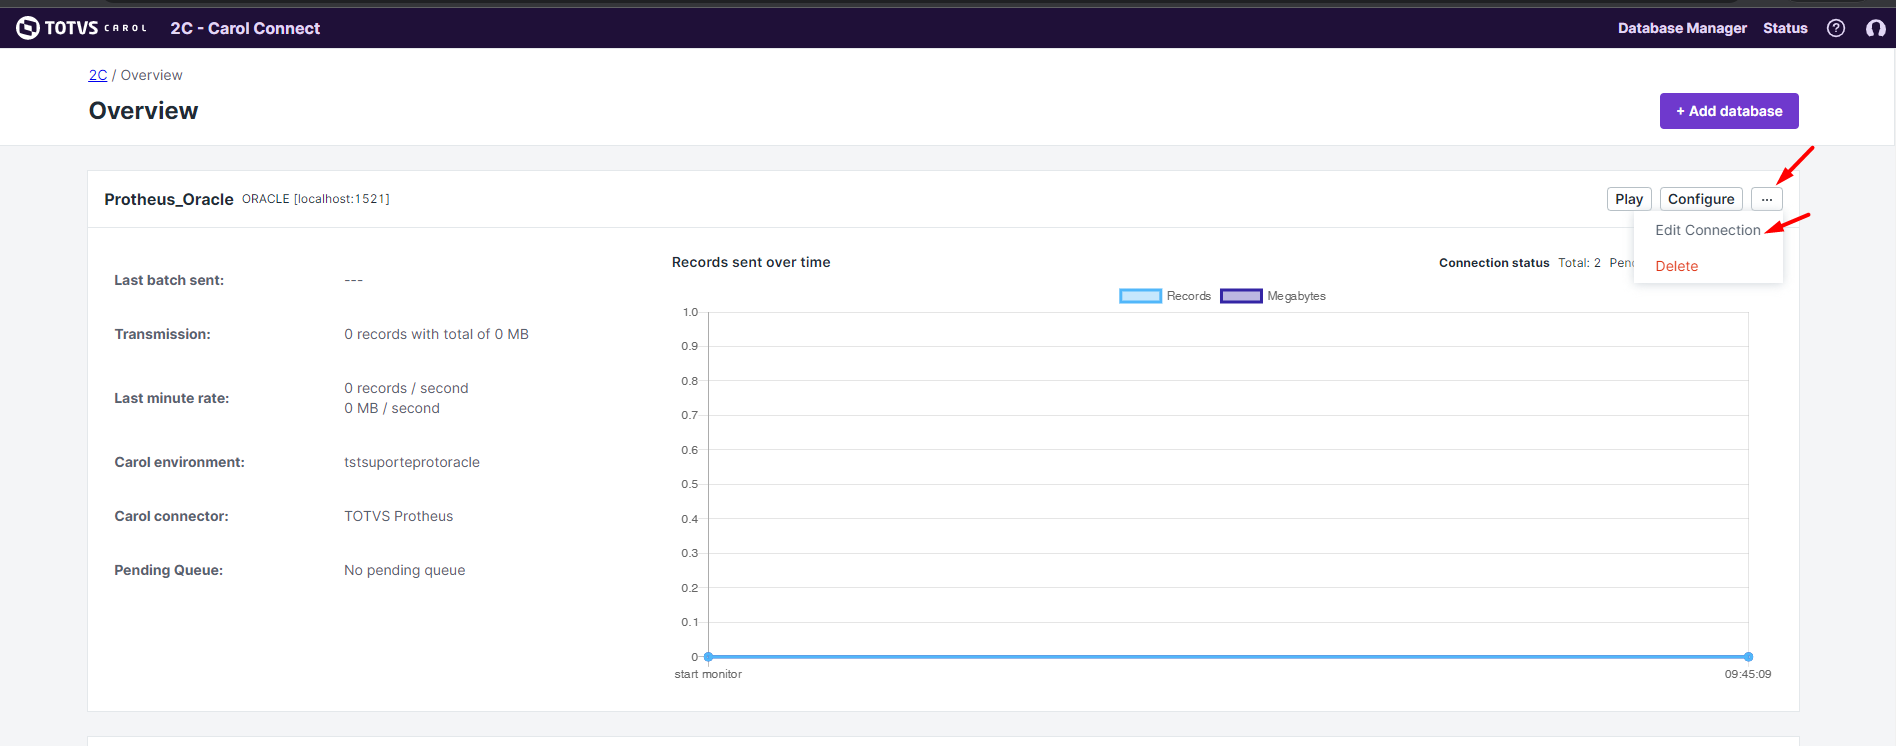Go to the Status page
This screenshot has height=746, width=1896.
pos(1784,28)
